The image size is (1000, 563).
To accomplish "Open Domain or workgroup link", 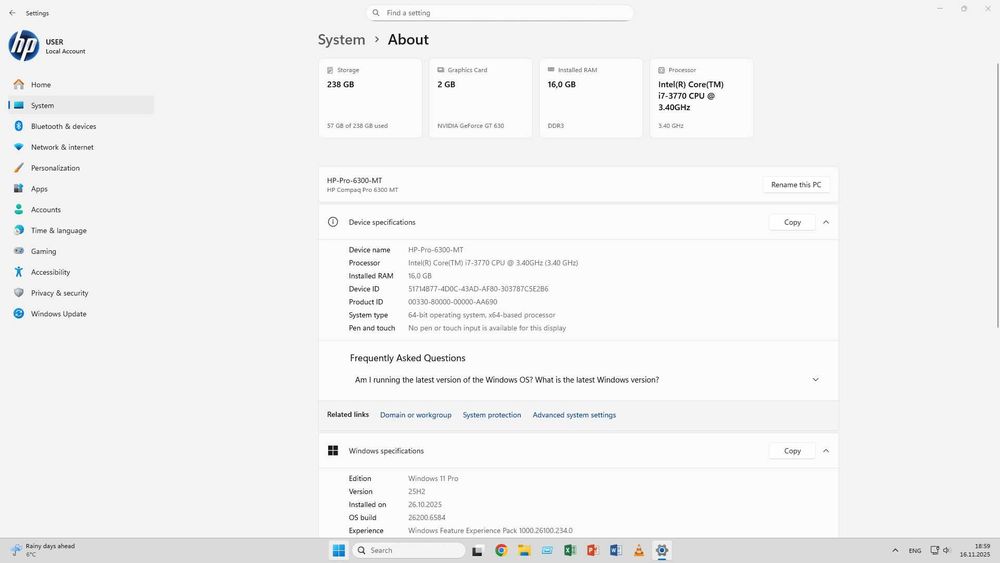I will (416, 415).
